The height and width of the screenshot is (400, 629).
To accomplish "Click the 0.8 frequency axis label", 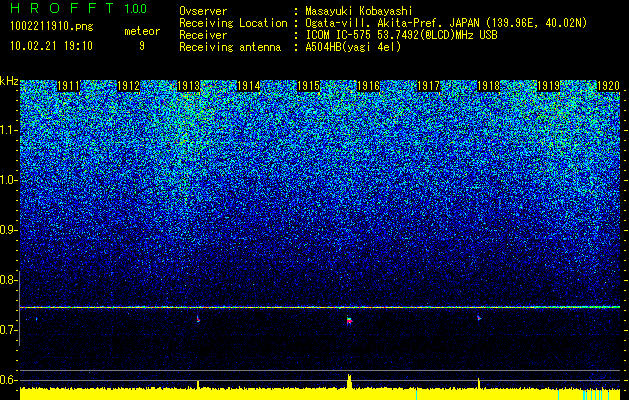I will pyautogui.click(x=8, y=280).
